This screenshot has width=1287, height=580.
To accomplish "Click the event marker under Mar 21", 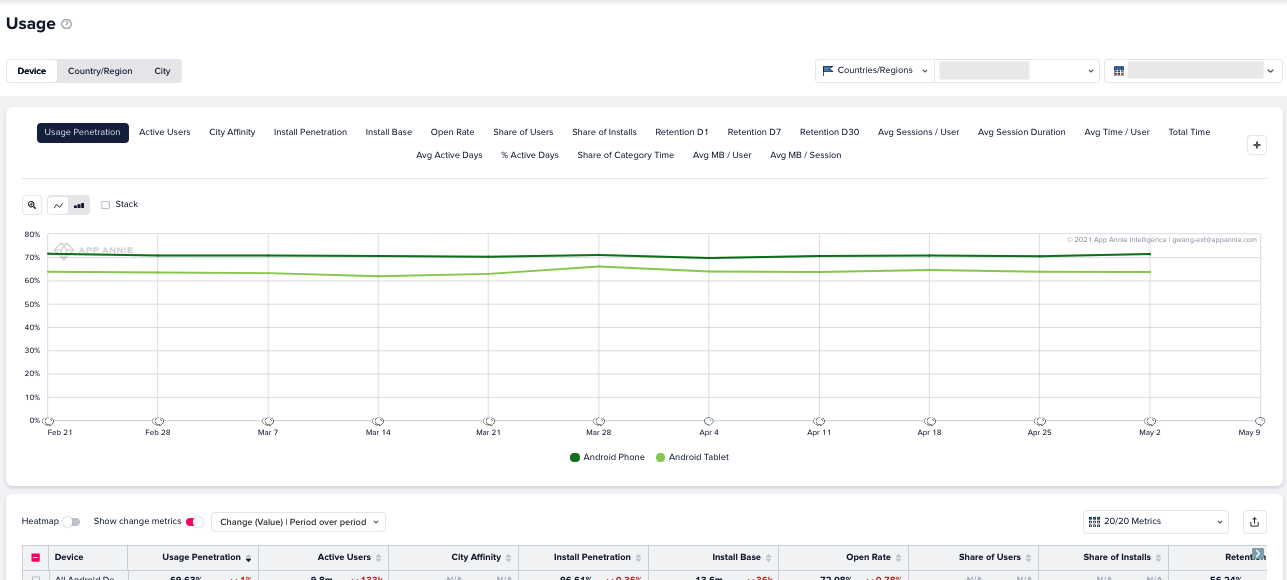I will click(489, 421).
